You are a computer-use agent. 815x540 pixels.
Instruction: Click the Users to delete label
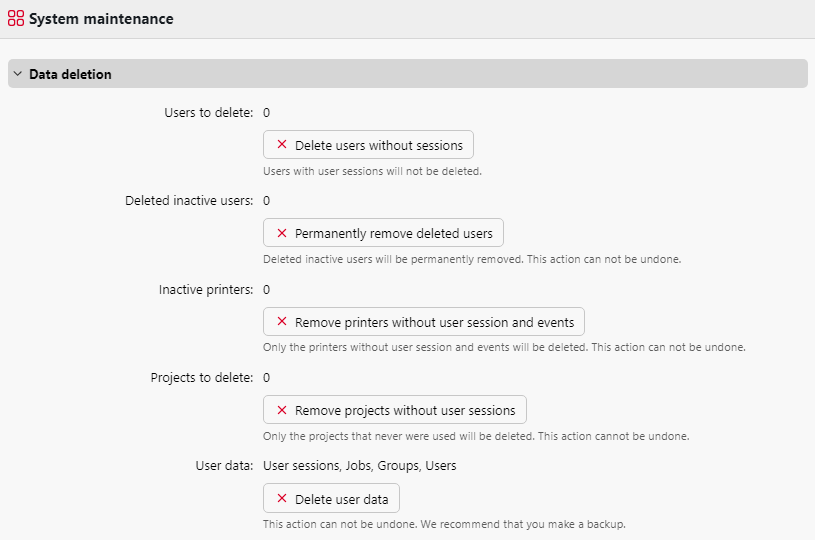pos(208,112)
